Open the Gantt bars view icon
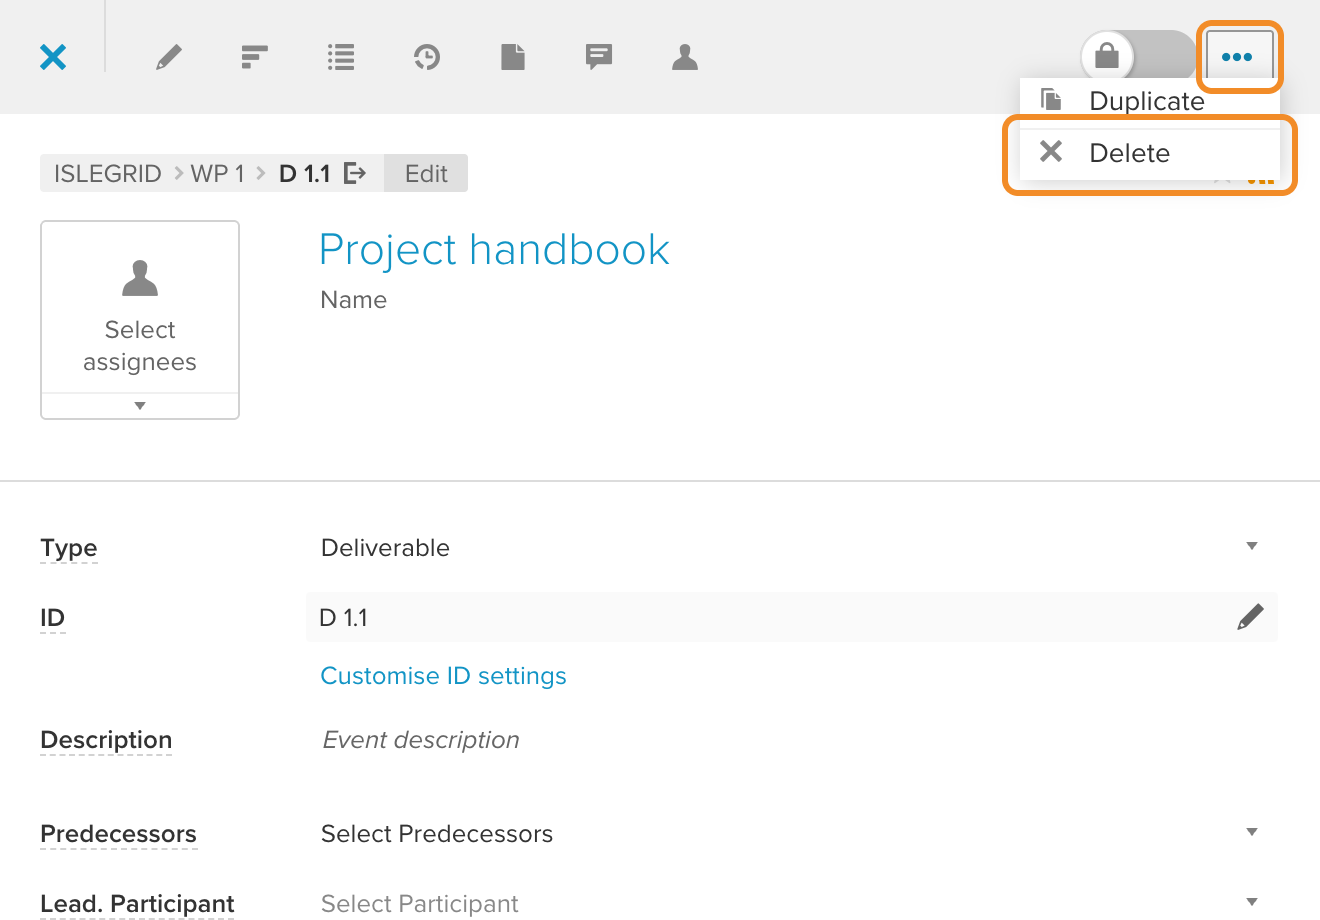1320x920 pixels. click(255, 57)
